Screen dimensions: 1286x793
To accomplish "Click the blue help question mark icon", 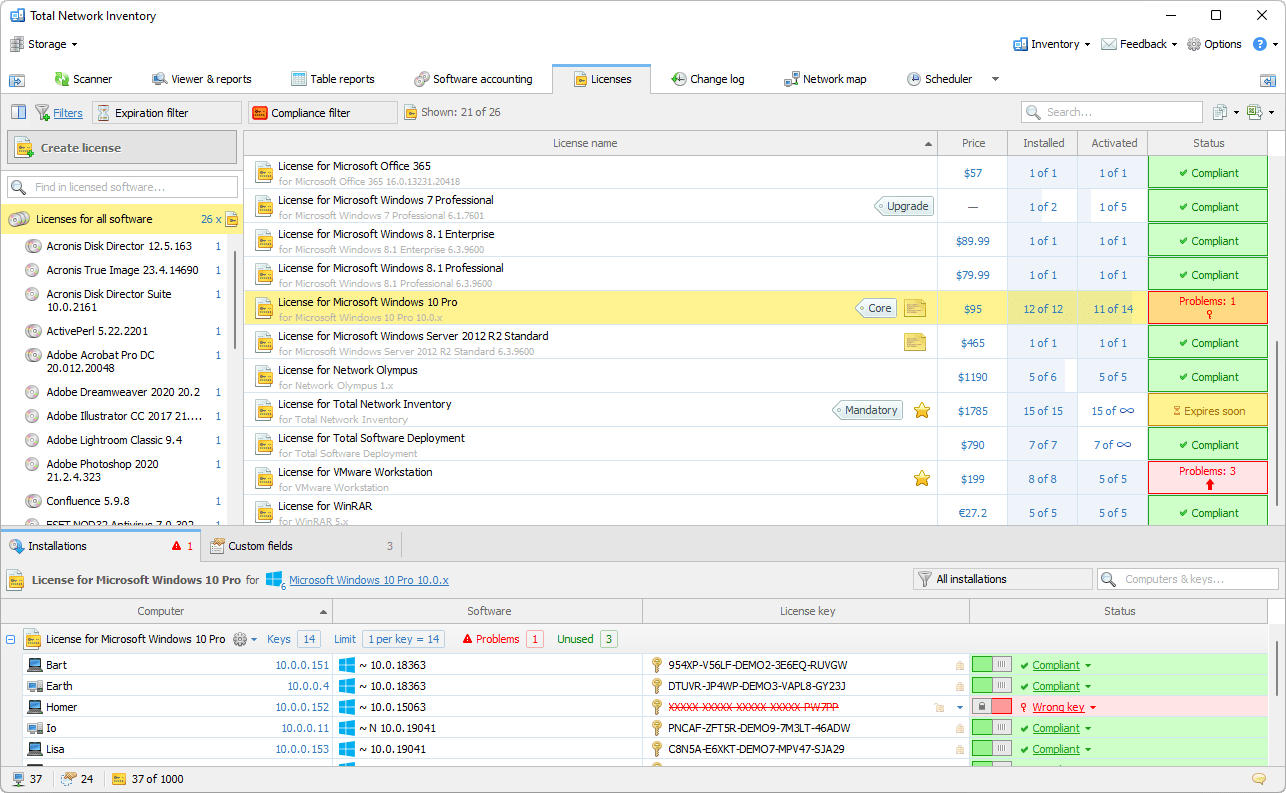I will (1260, 44).
